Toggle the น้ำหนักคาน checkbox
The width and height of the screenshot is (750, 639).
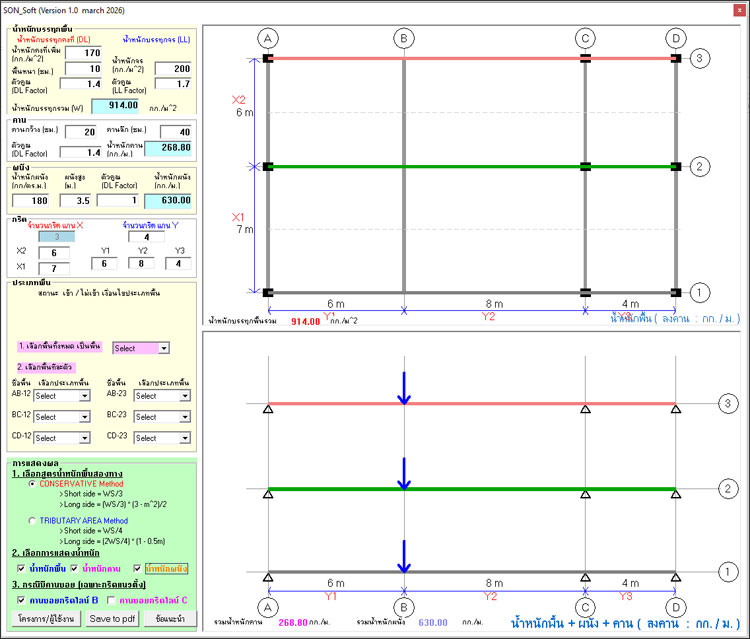click(72, 568)
